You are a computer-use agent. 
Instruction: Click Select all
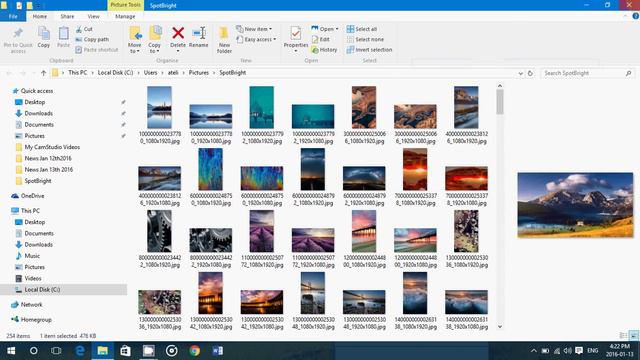point(362,29)
